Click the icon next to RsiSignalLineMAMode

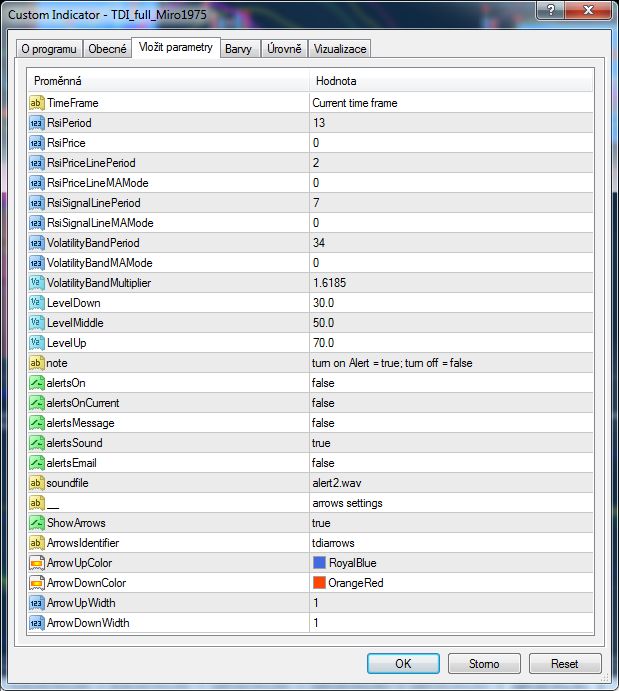coord(37,223)
